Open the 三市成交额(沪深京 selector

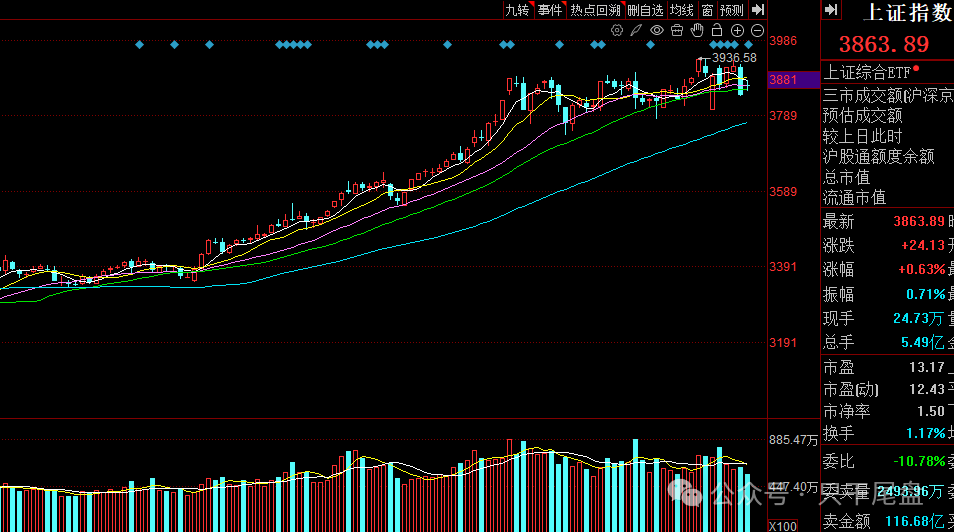coord(887,95)
